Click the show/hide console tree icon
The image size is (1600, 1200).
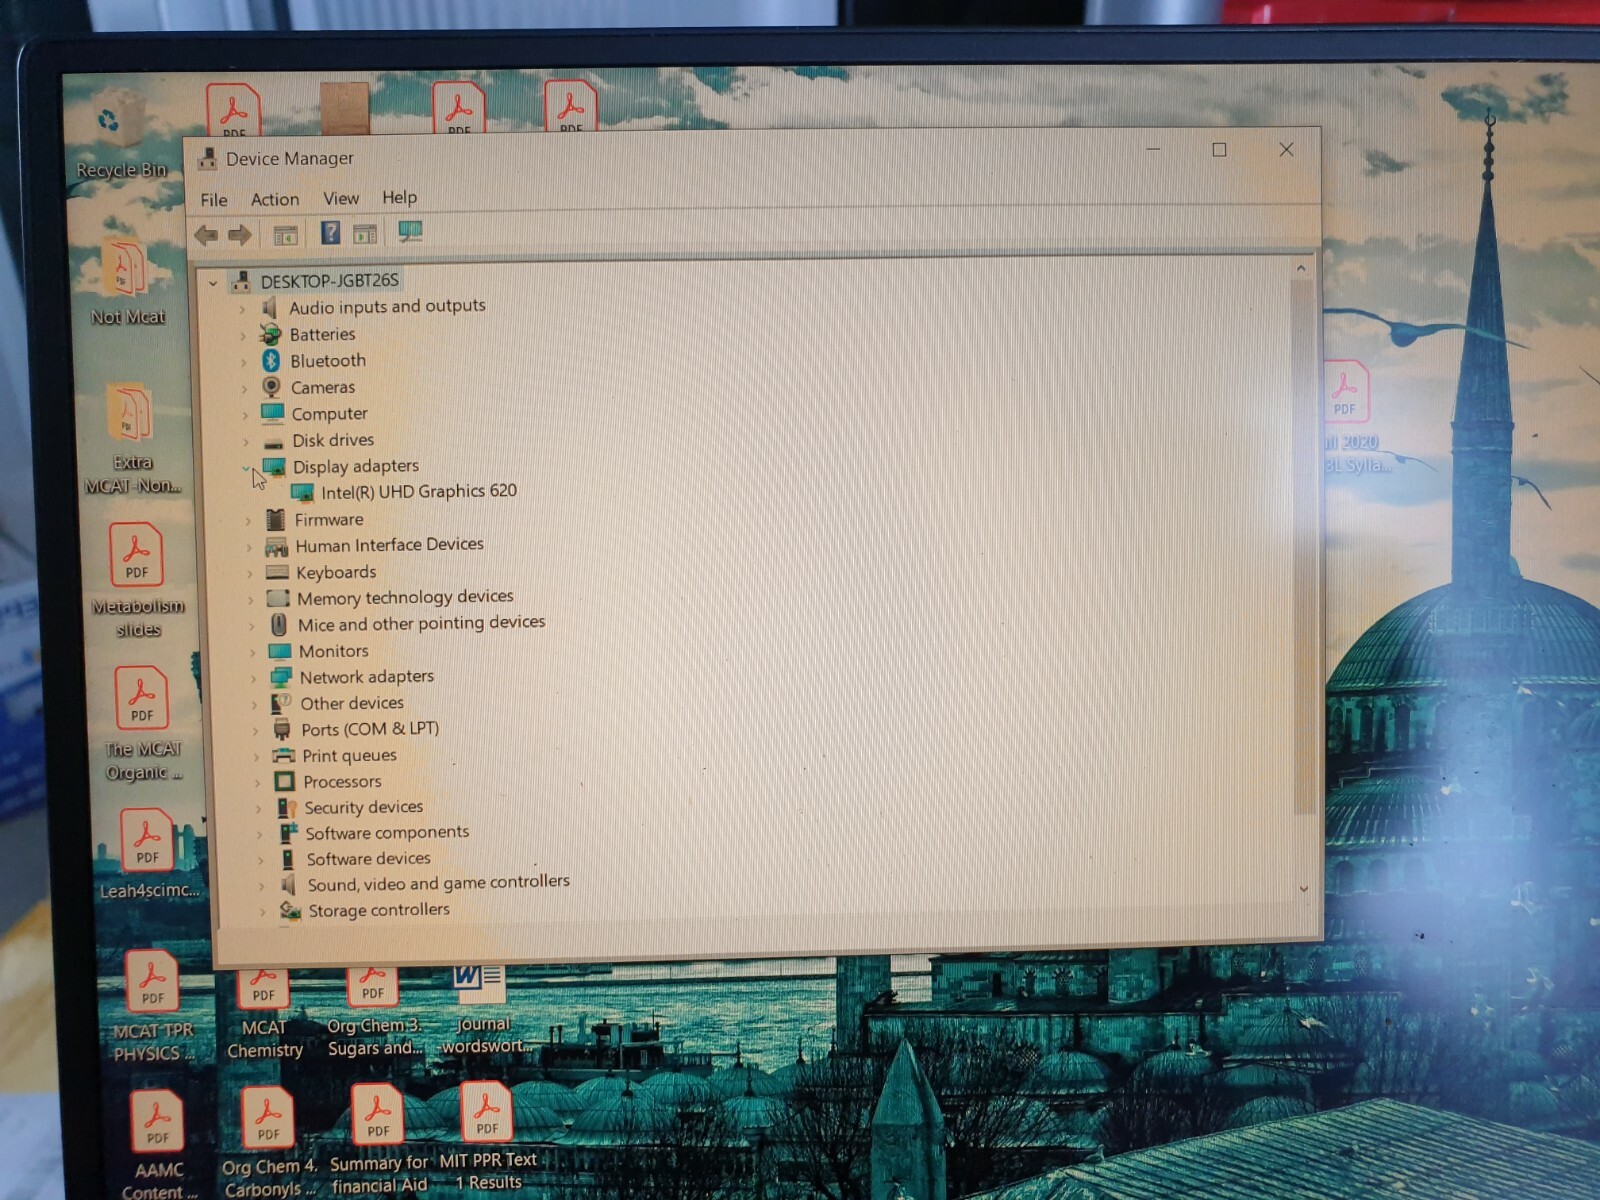[x=286, y=236]
